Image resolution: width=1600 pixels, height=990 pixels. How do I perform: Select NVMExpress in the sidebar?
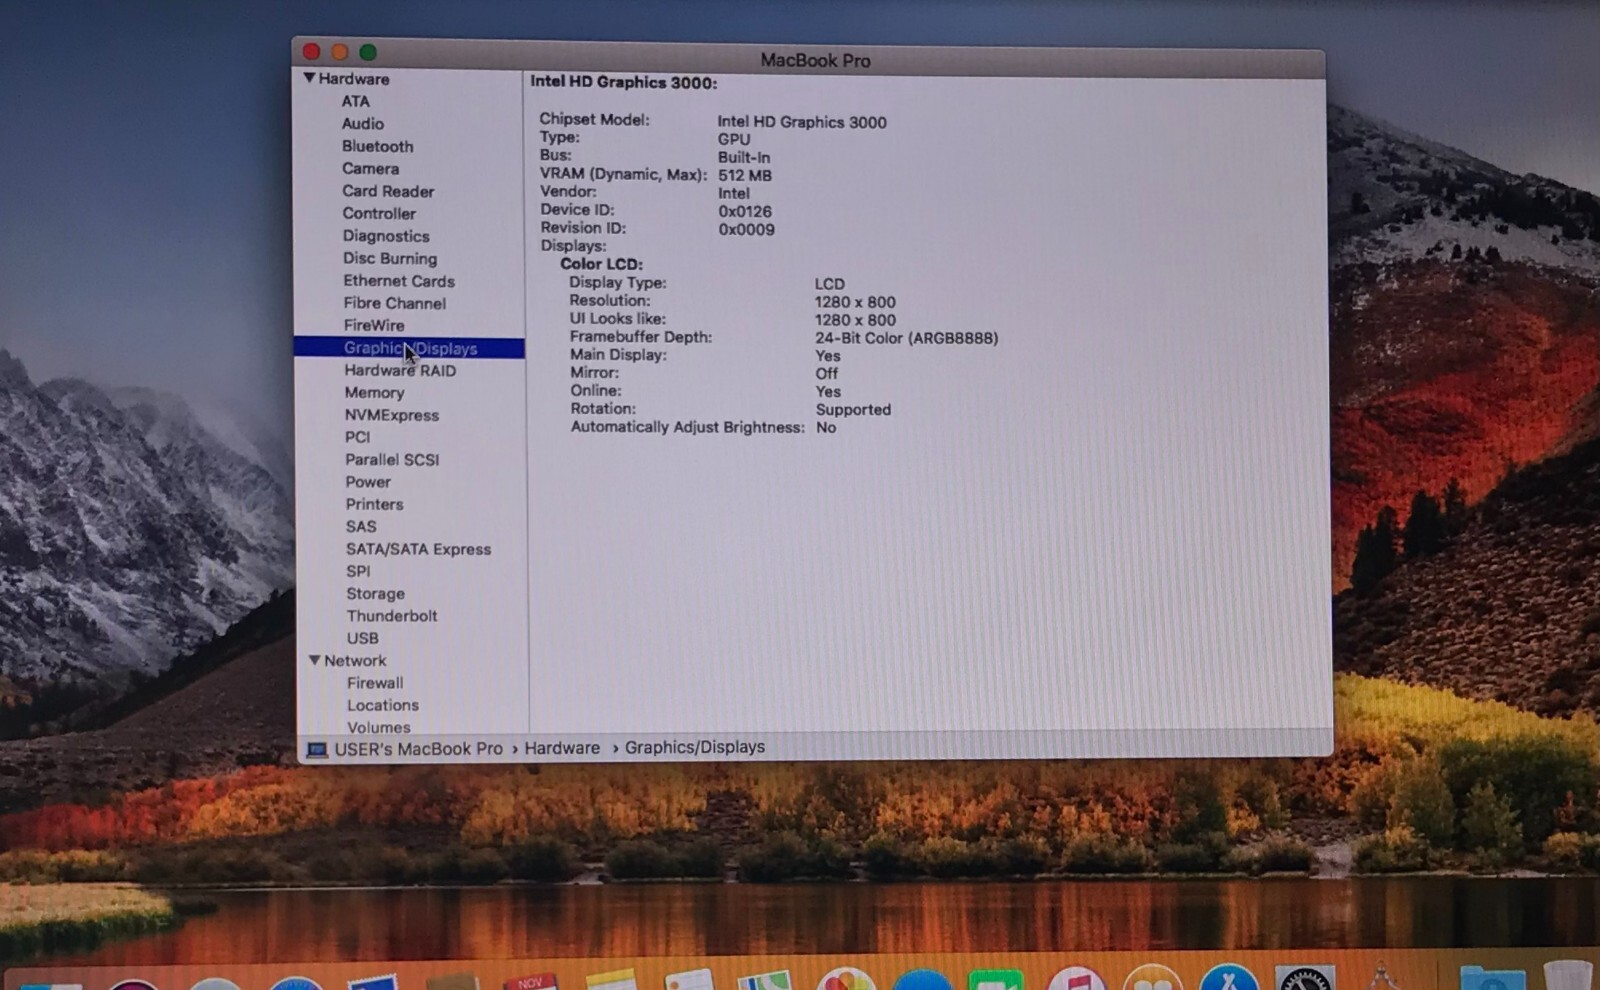392,415
